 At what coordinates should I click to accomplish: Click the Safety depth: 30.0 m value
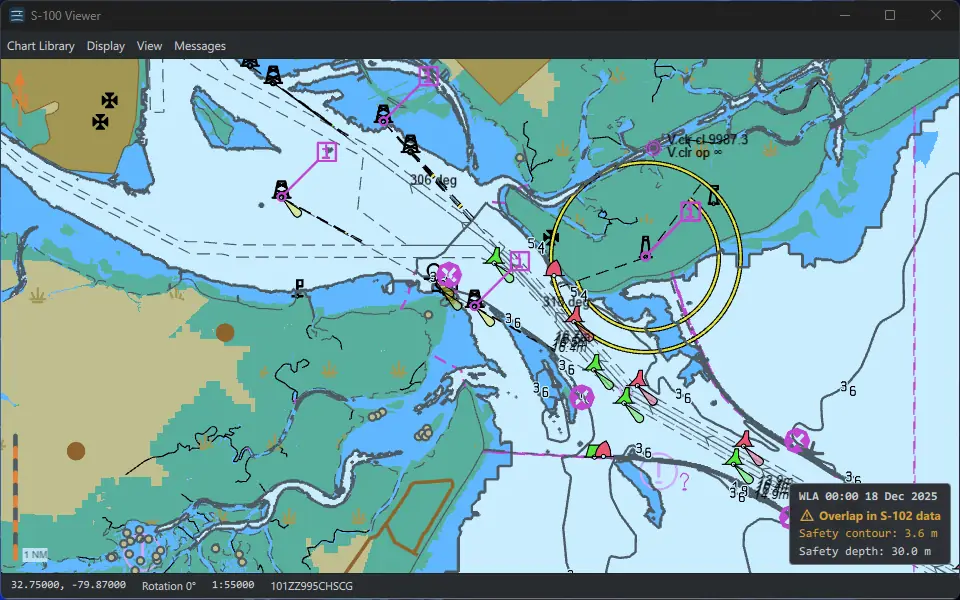point(864,551)
